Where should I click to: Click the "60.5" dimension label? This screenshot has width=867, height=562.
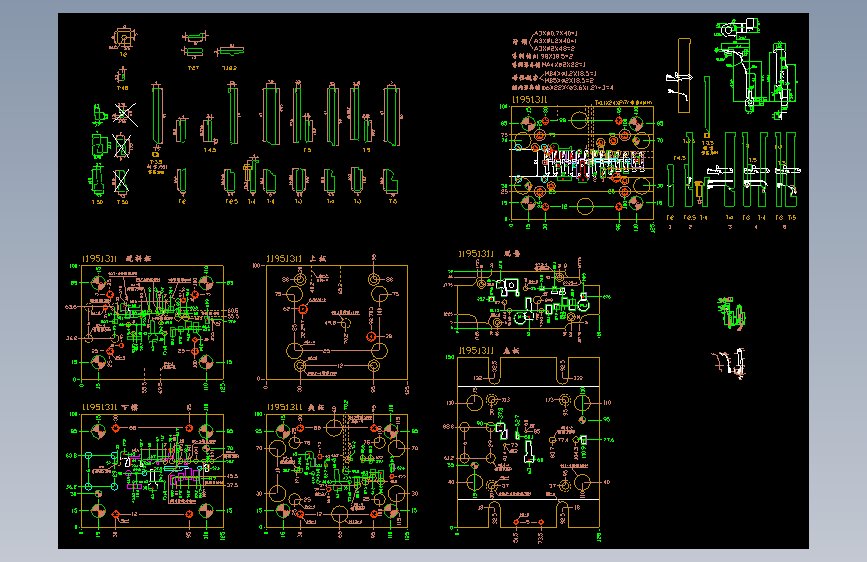click(x=232, y=311)
